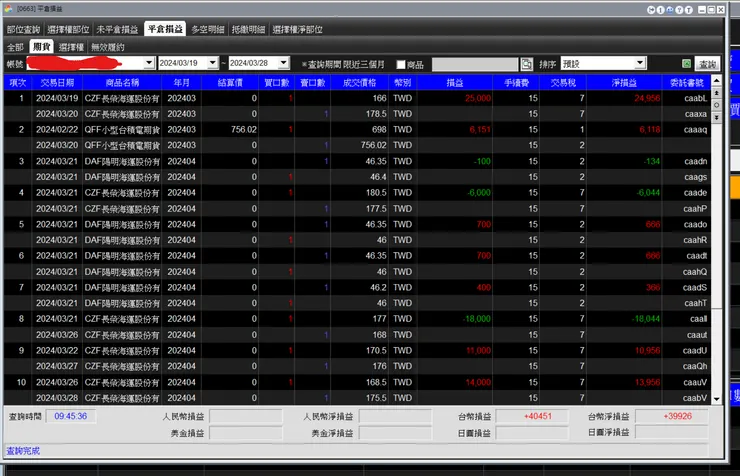
Task: Click the product name input field
Action: (475, 64)
